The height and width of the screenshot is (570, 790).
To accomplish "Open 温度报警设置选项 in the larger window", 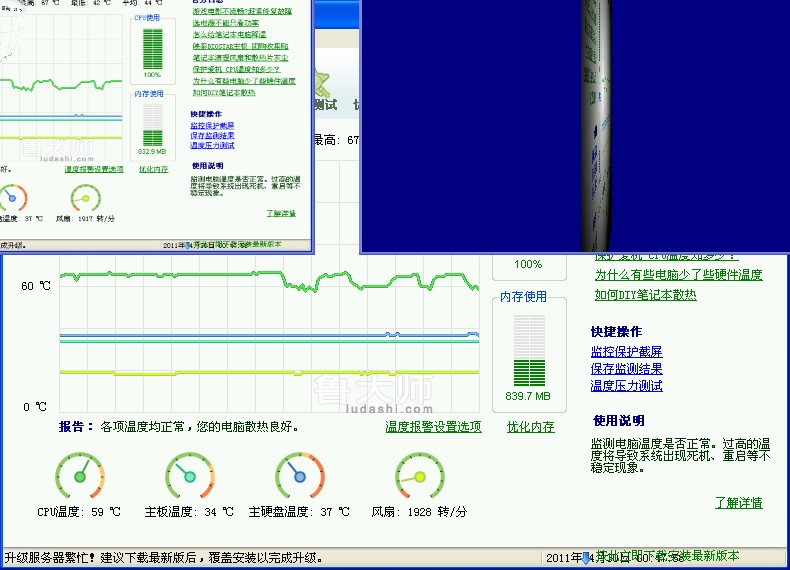I will [433, 427].
